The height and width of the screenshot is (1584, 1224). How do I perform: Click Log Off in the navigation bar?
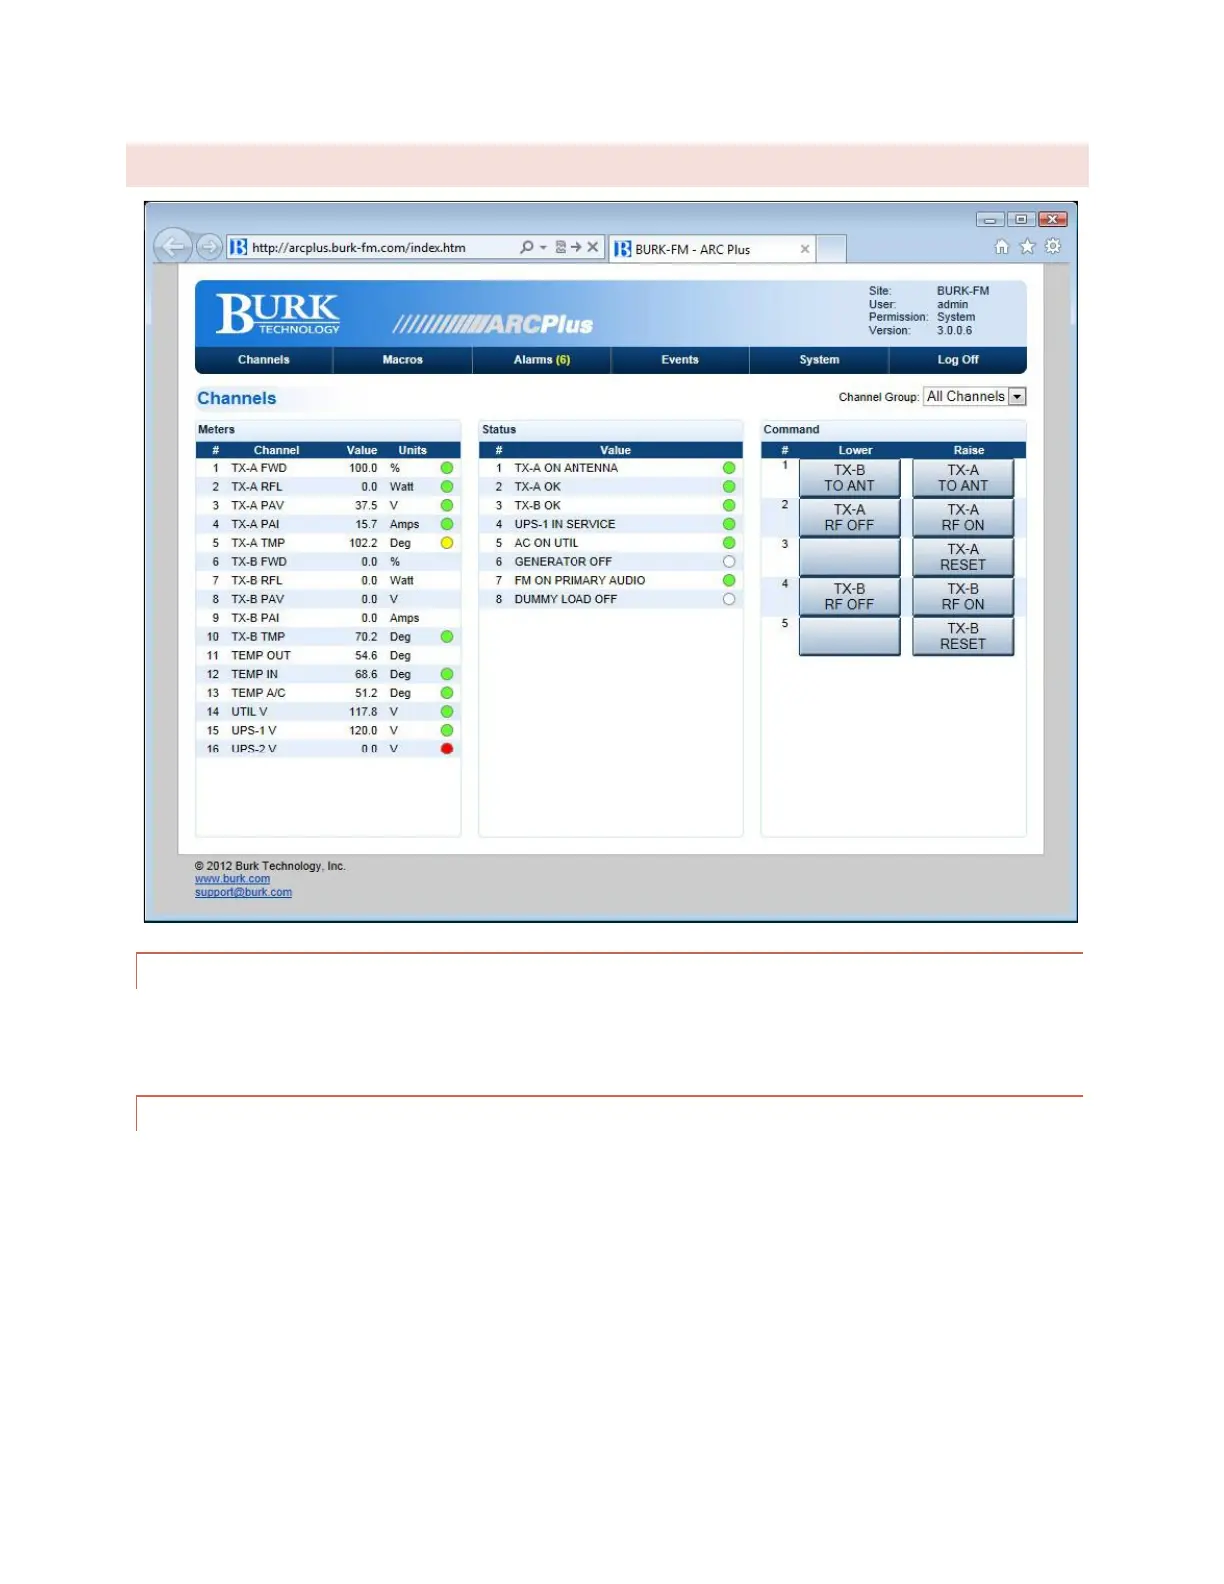(x=958, y=360)
